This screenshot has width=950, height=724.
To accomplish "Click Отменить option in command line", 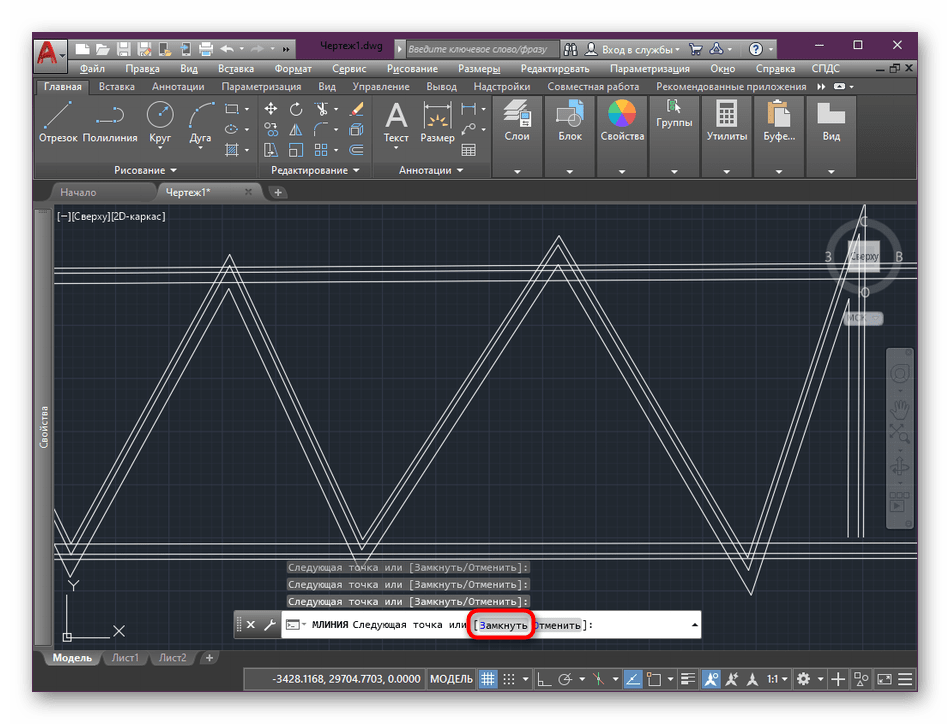I will coord(557,625).
